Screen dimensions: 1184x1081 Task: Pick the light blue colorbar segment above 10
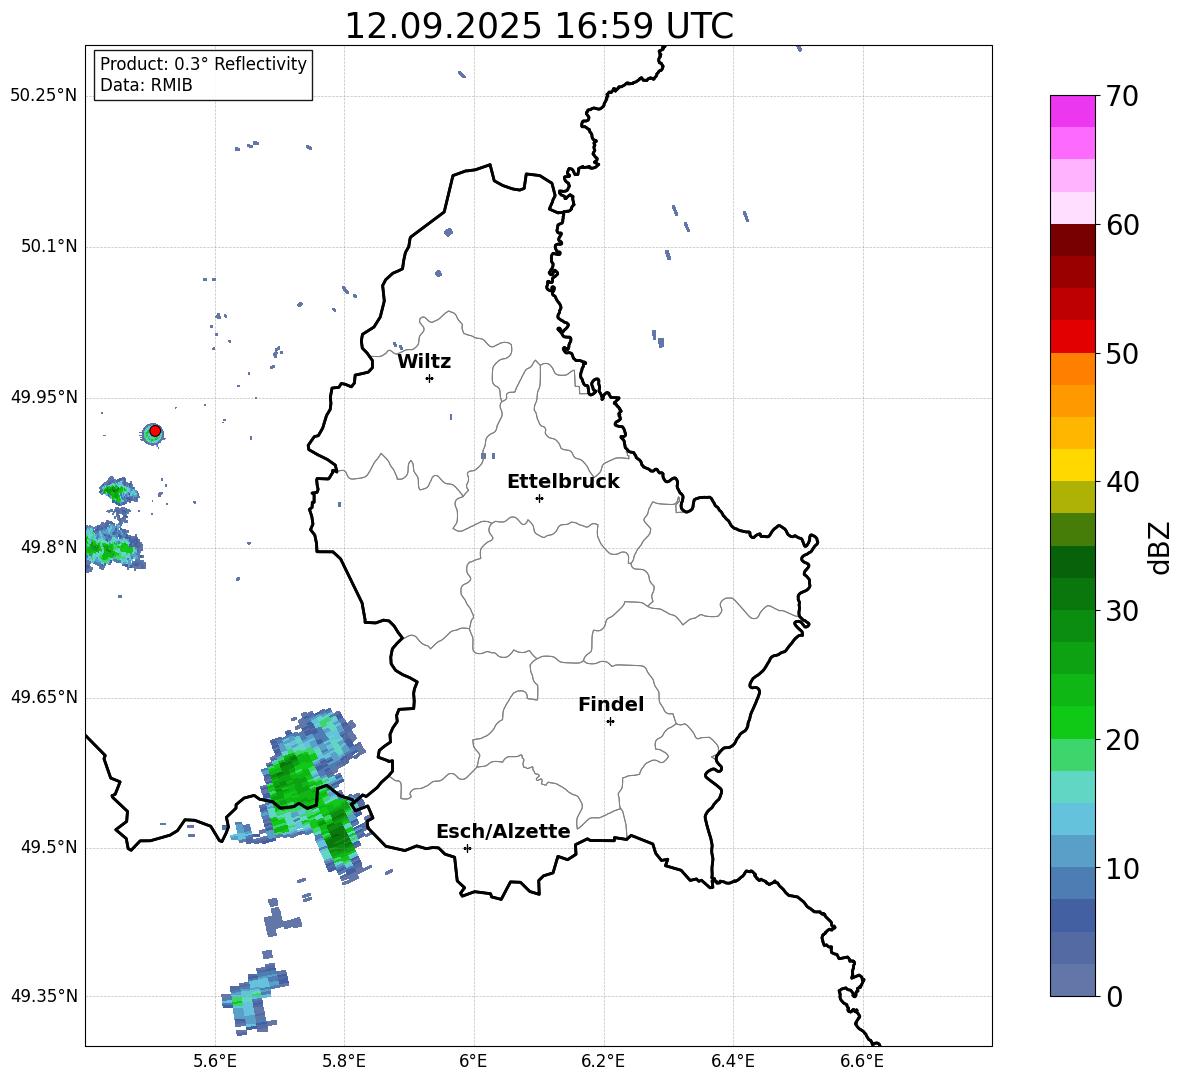pyautogui.click(x=1073, y=819)
